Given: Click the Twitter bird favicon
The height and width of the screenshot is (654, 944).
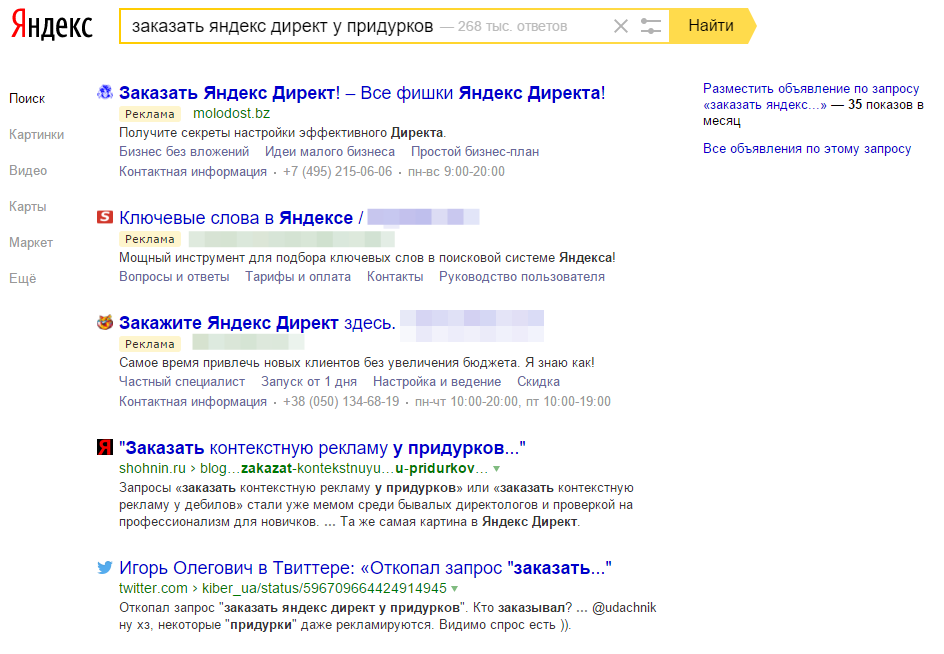Looking at the screenshot, I should 105,567.
